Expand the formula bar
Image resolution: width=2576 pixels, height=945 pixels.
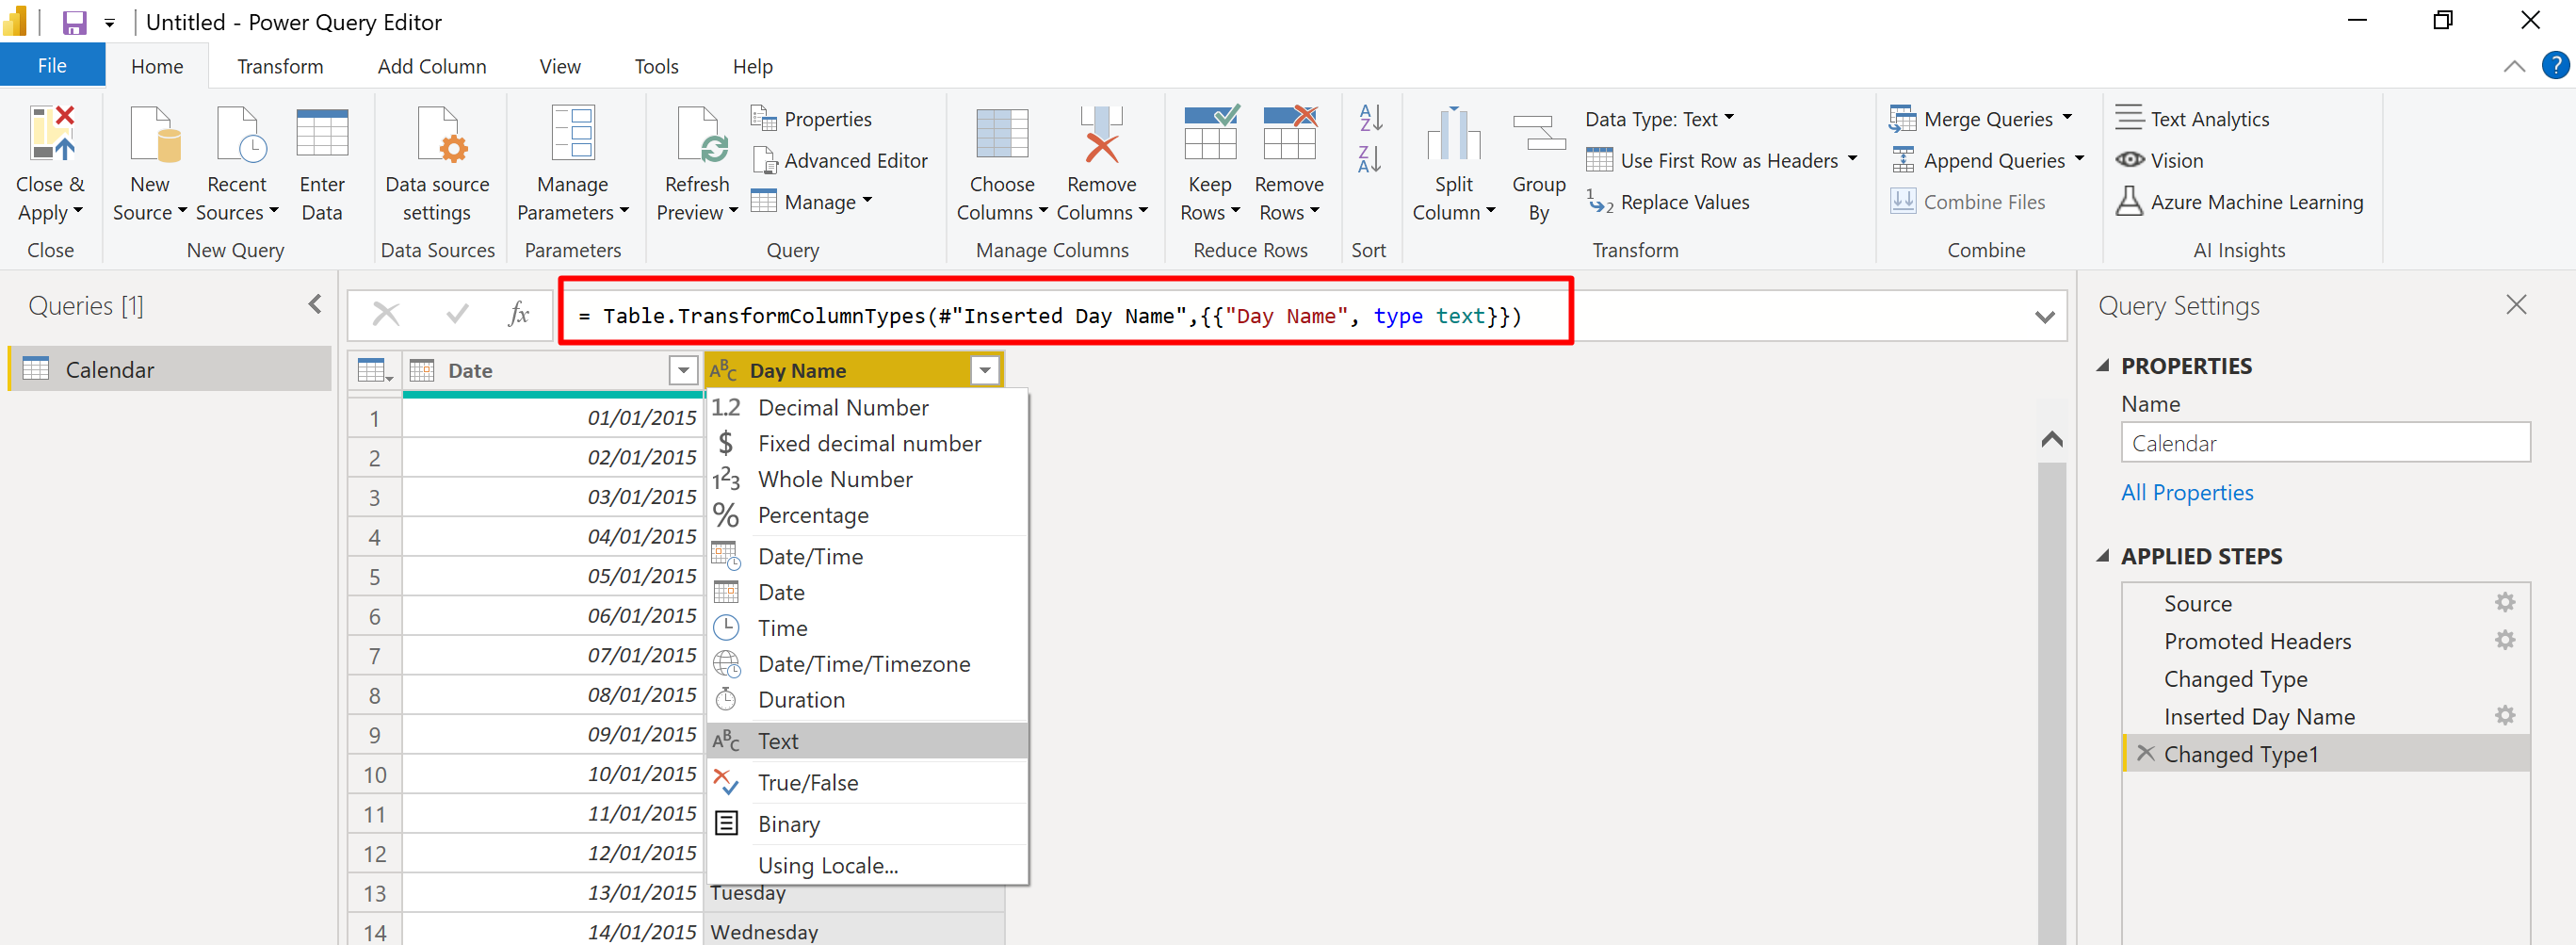2044,317
